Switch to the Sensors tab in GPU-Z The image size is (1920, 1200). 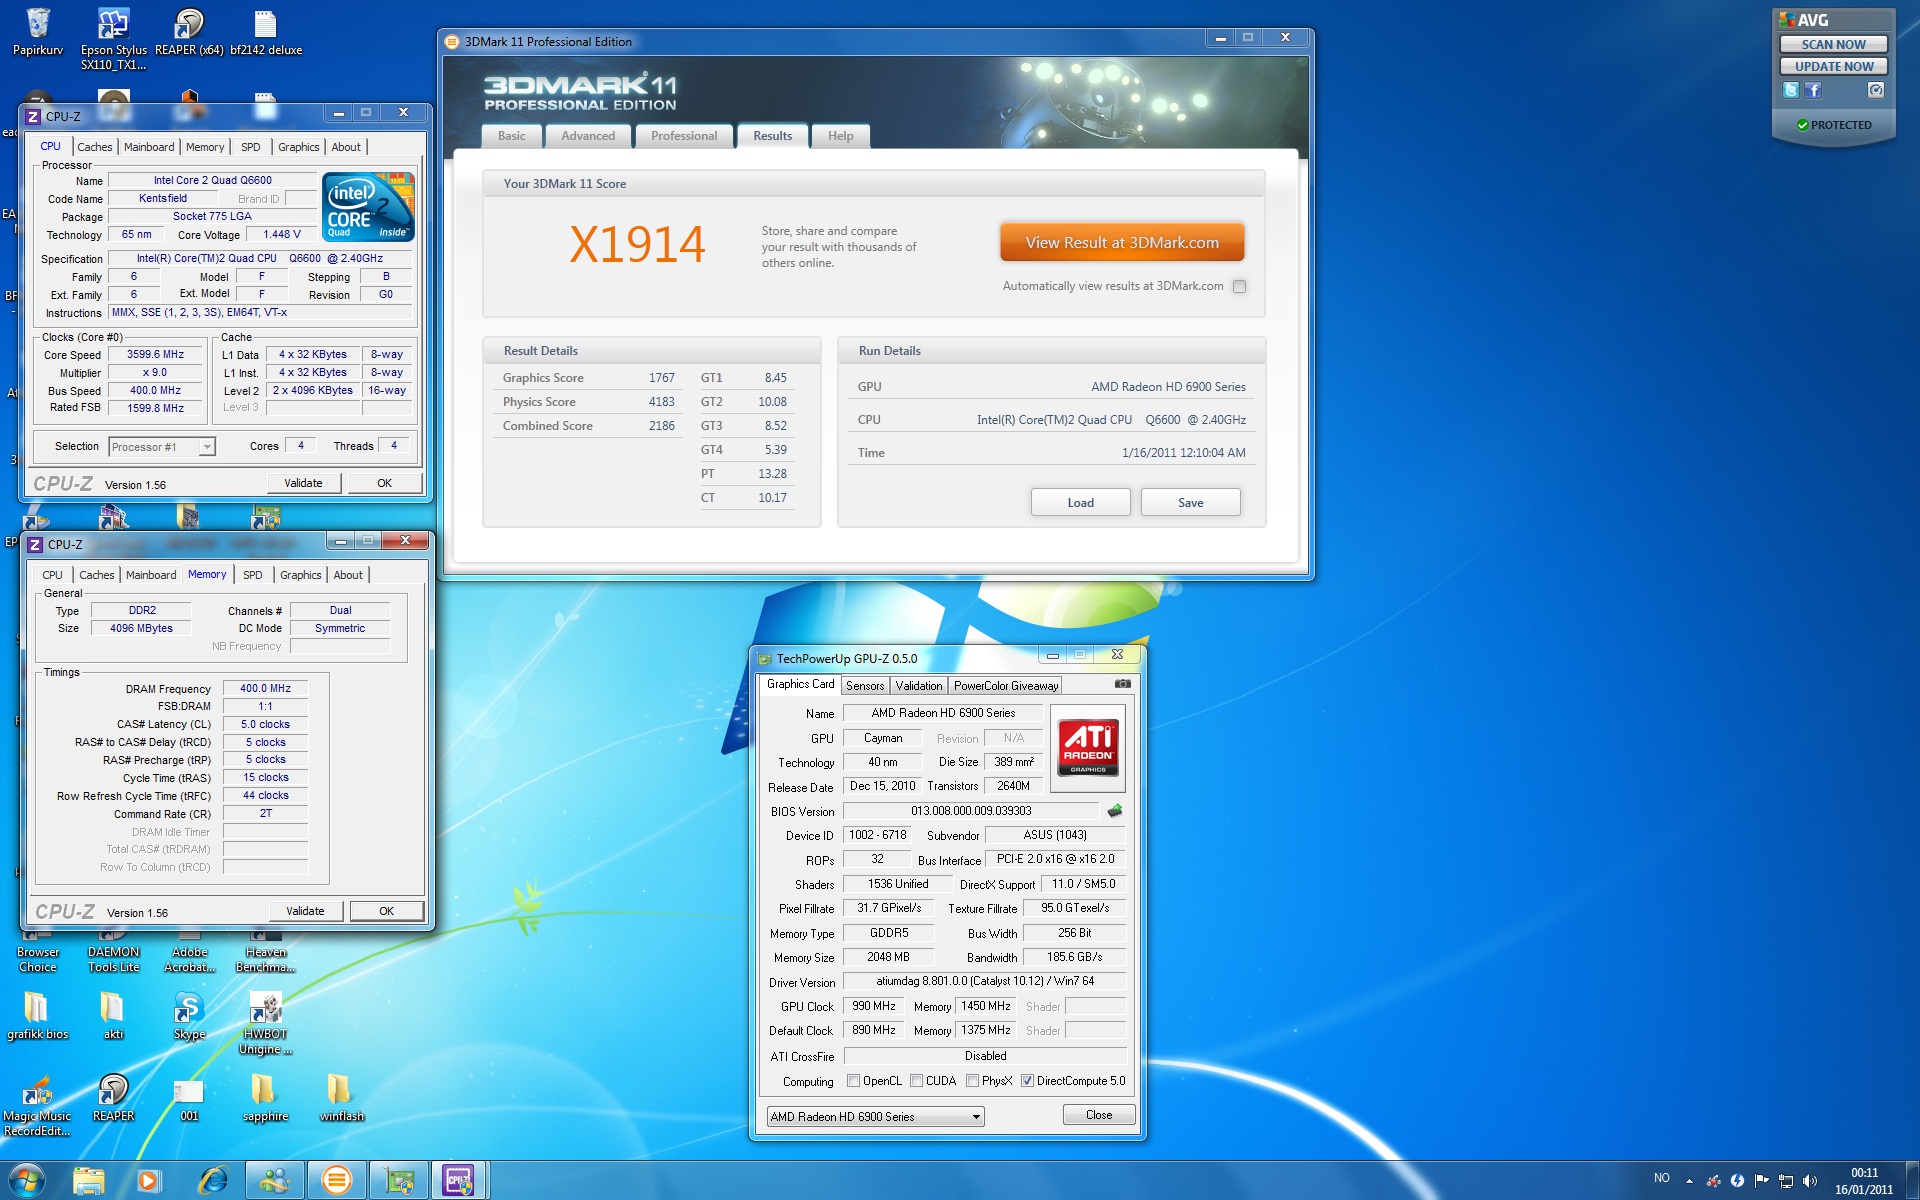[865, 686]
